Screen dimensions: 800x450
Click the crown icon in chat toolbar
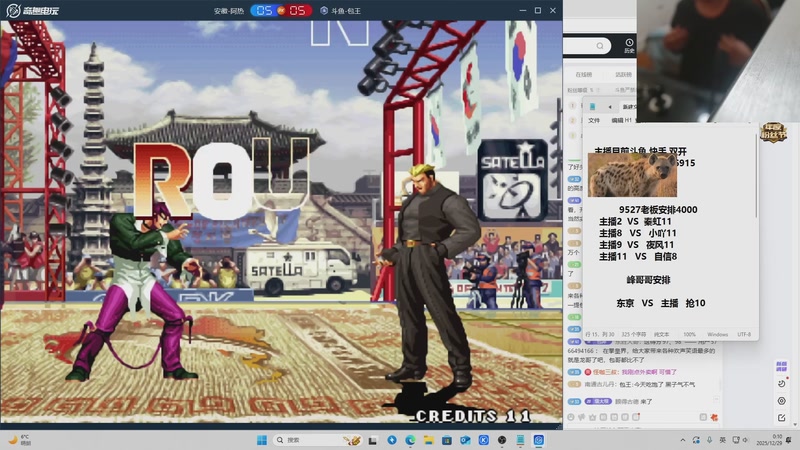(x=592, y=417)
